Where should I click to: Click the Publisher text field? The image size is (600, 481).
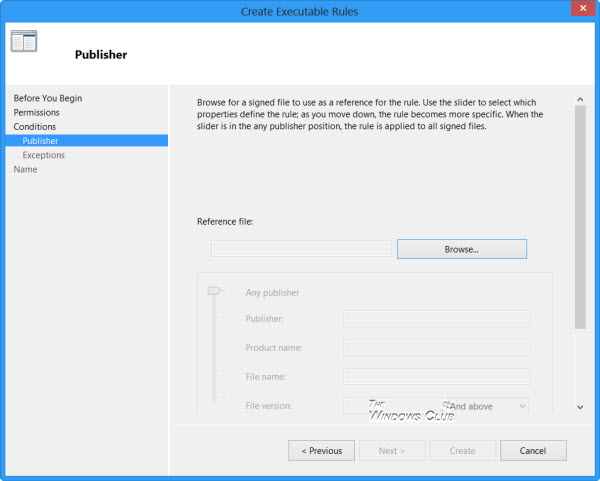(436, 318)
